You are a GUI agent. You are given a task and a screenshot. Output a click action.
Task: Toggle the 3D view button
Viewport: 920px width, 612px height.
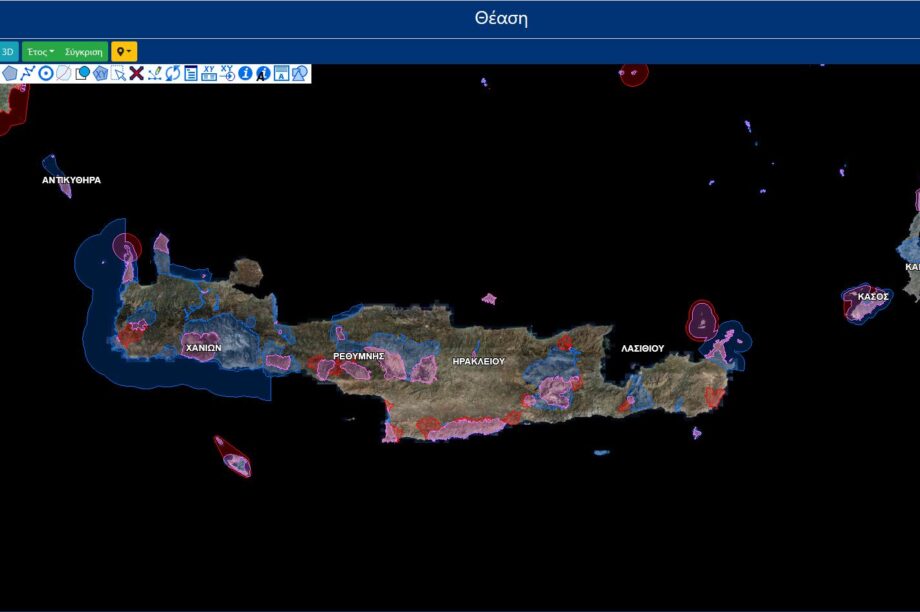click(8, 51)
